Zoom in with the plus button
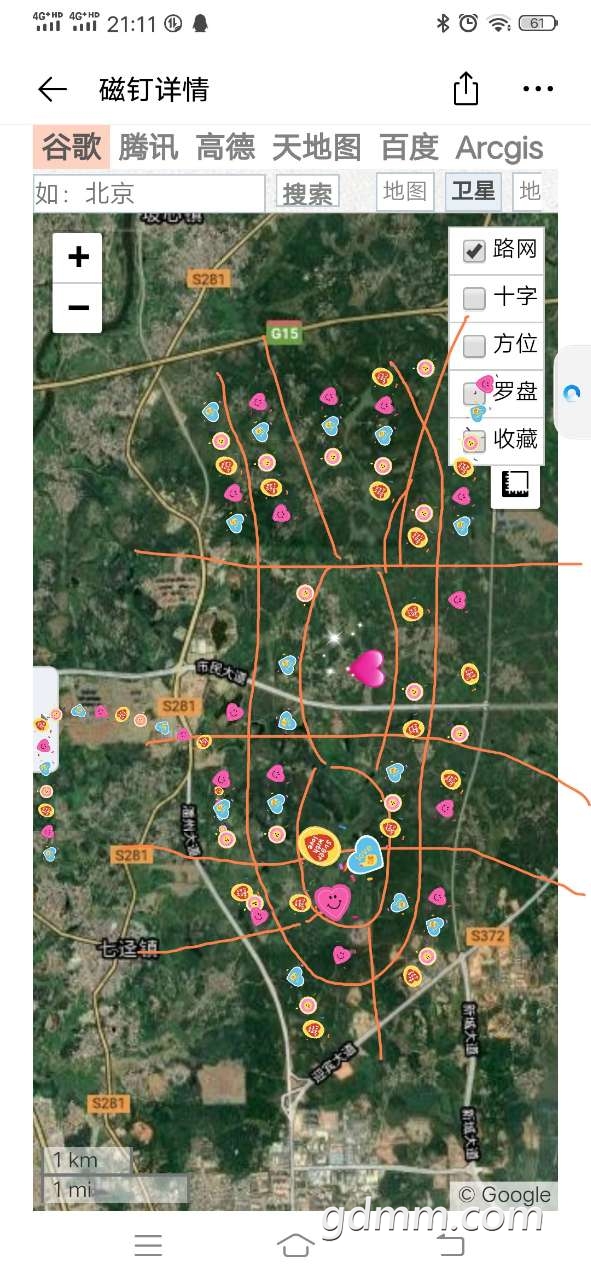Screen dimensions: 591x1280 click(77, 258)
